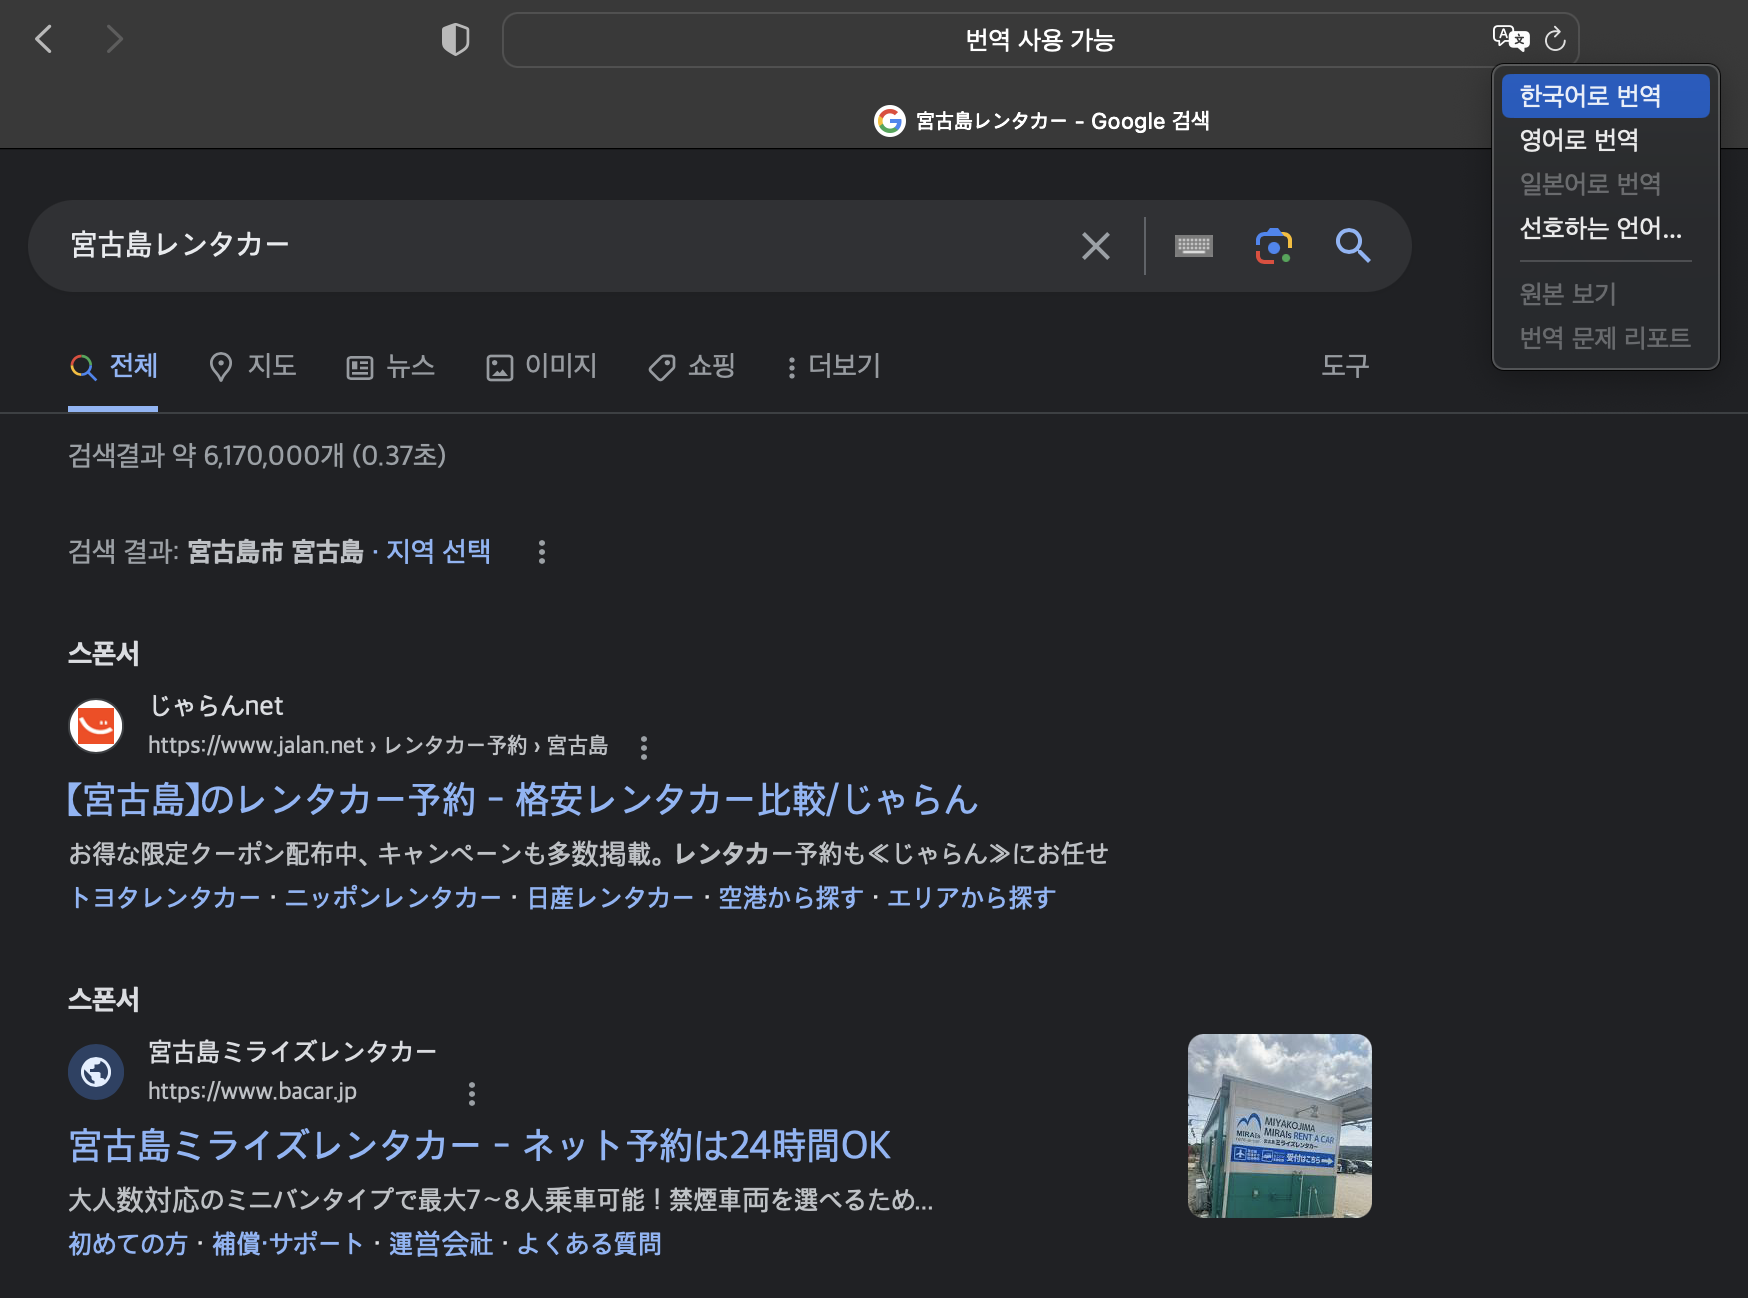This screenshot has height=1298, width=1748.
Task: Open the 도구 search tools
Action: 1345,366
